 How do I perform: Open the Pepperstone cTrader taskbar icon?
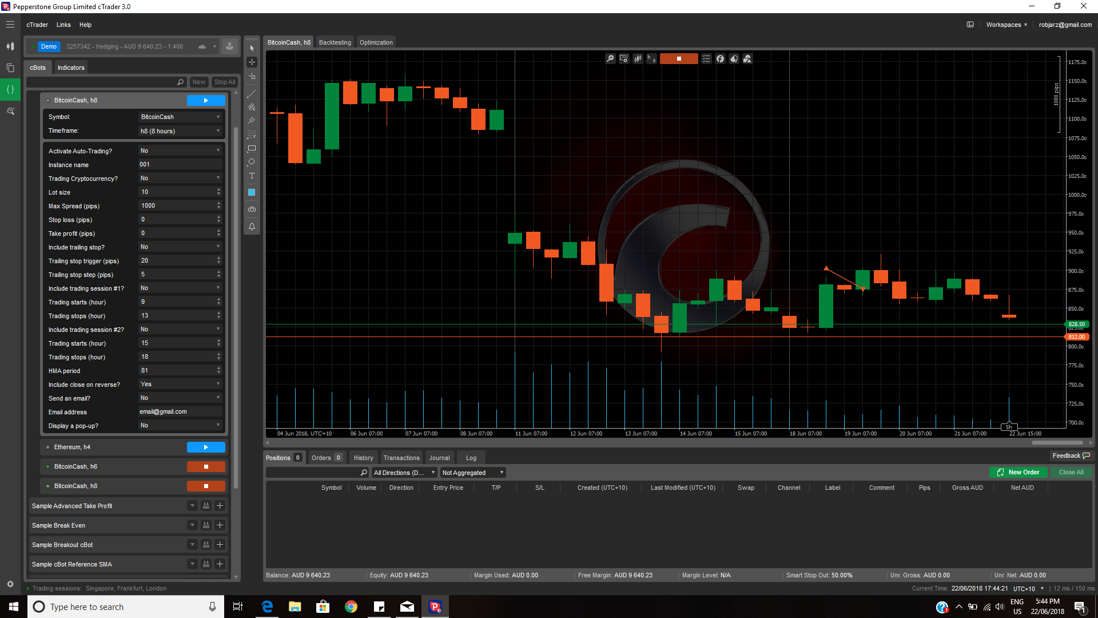(435, 607)
